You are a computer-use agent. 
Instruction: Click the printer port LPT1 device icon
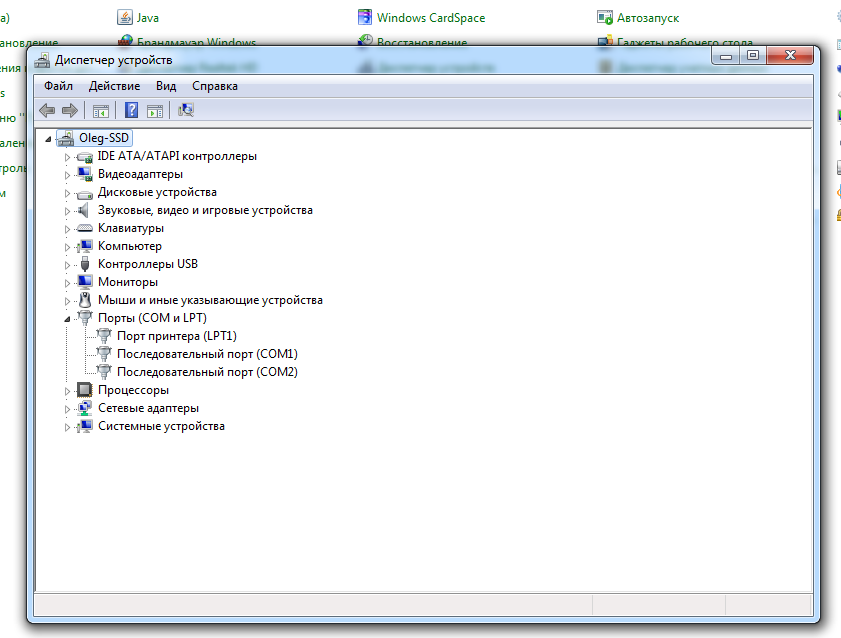click(104, 336)
